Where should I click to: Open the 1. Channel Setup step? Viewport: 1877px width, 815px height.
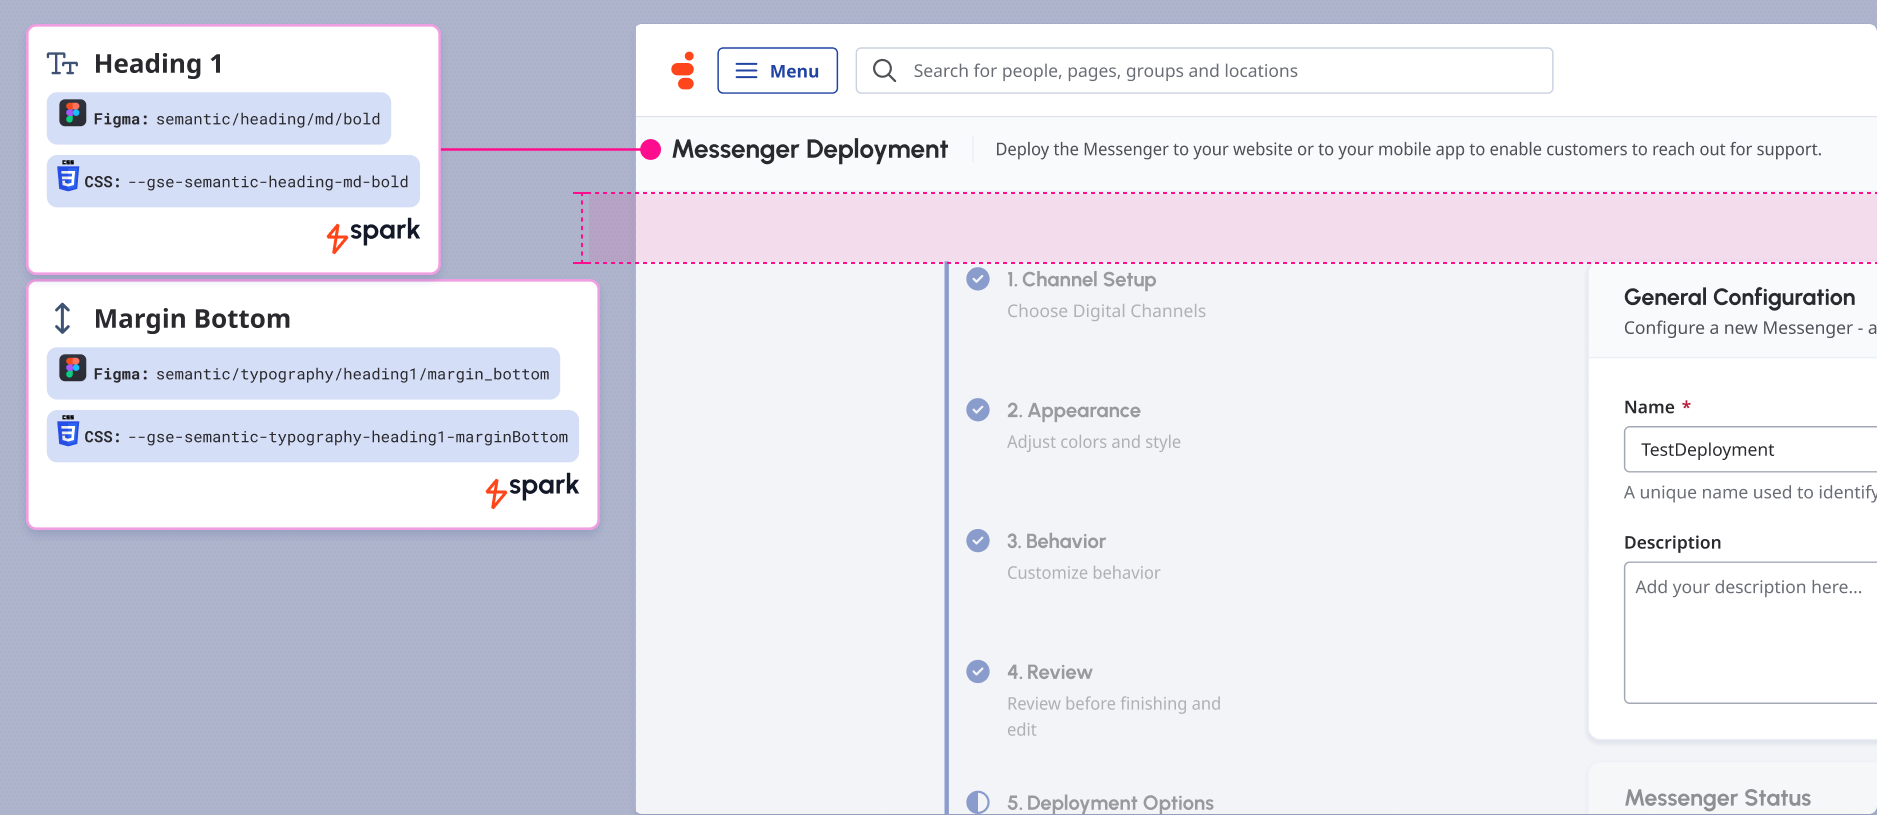tap(1081, 280)
